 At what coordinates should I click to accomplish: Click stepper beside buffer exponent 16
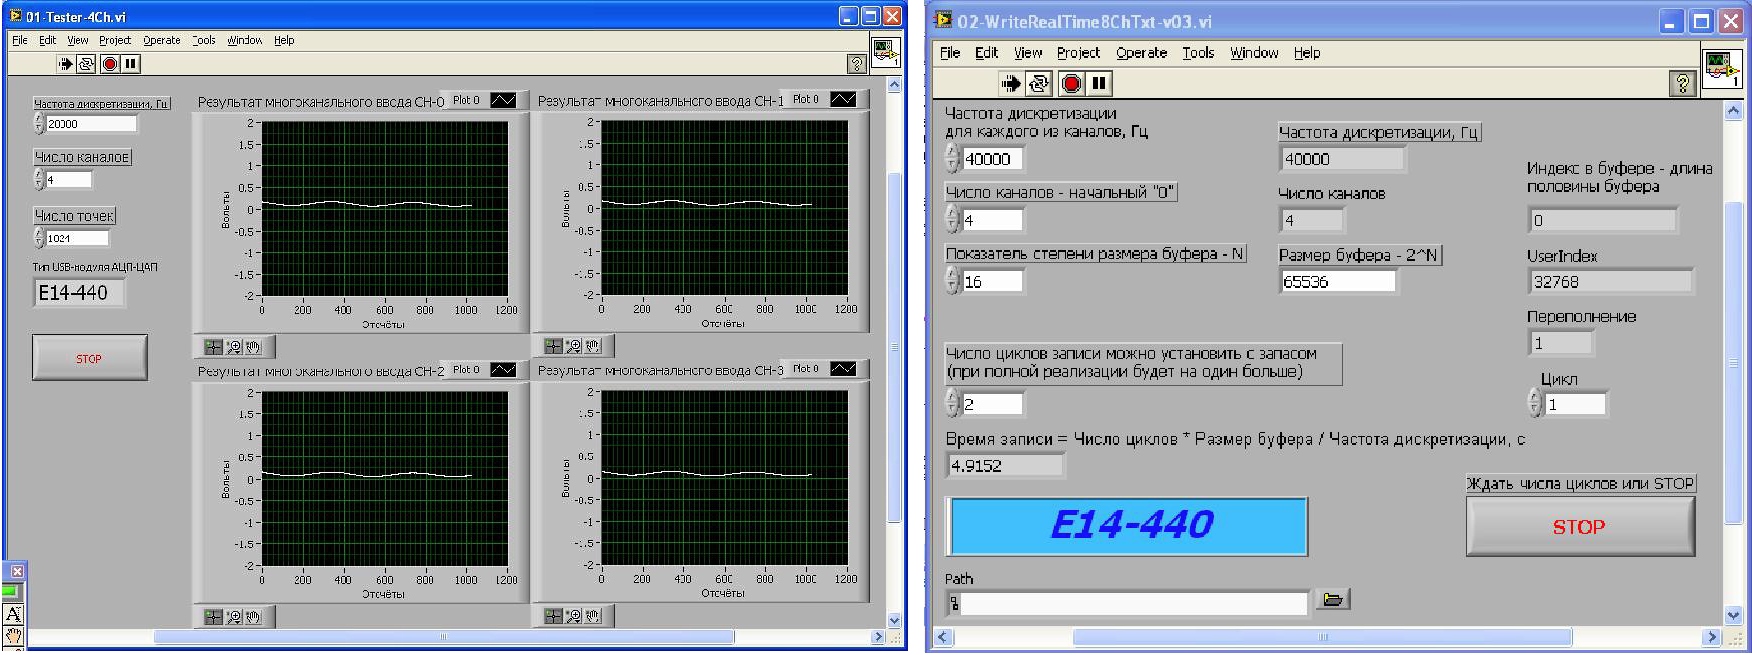click(x=953, y=281)
